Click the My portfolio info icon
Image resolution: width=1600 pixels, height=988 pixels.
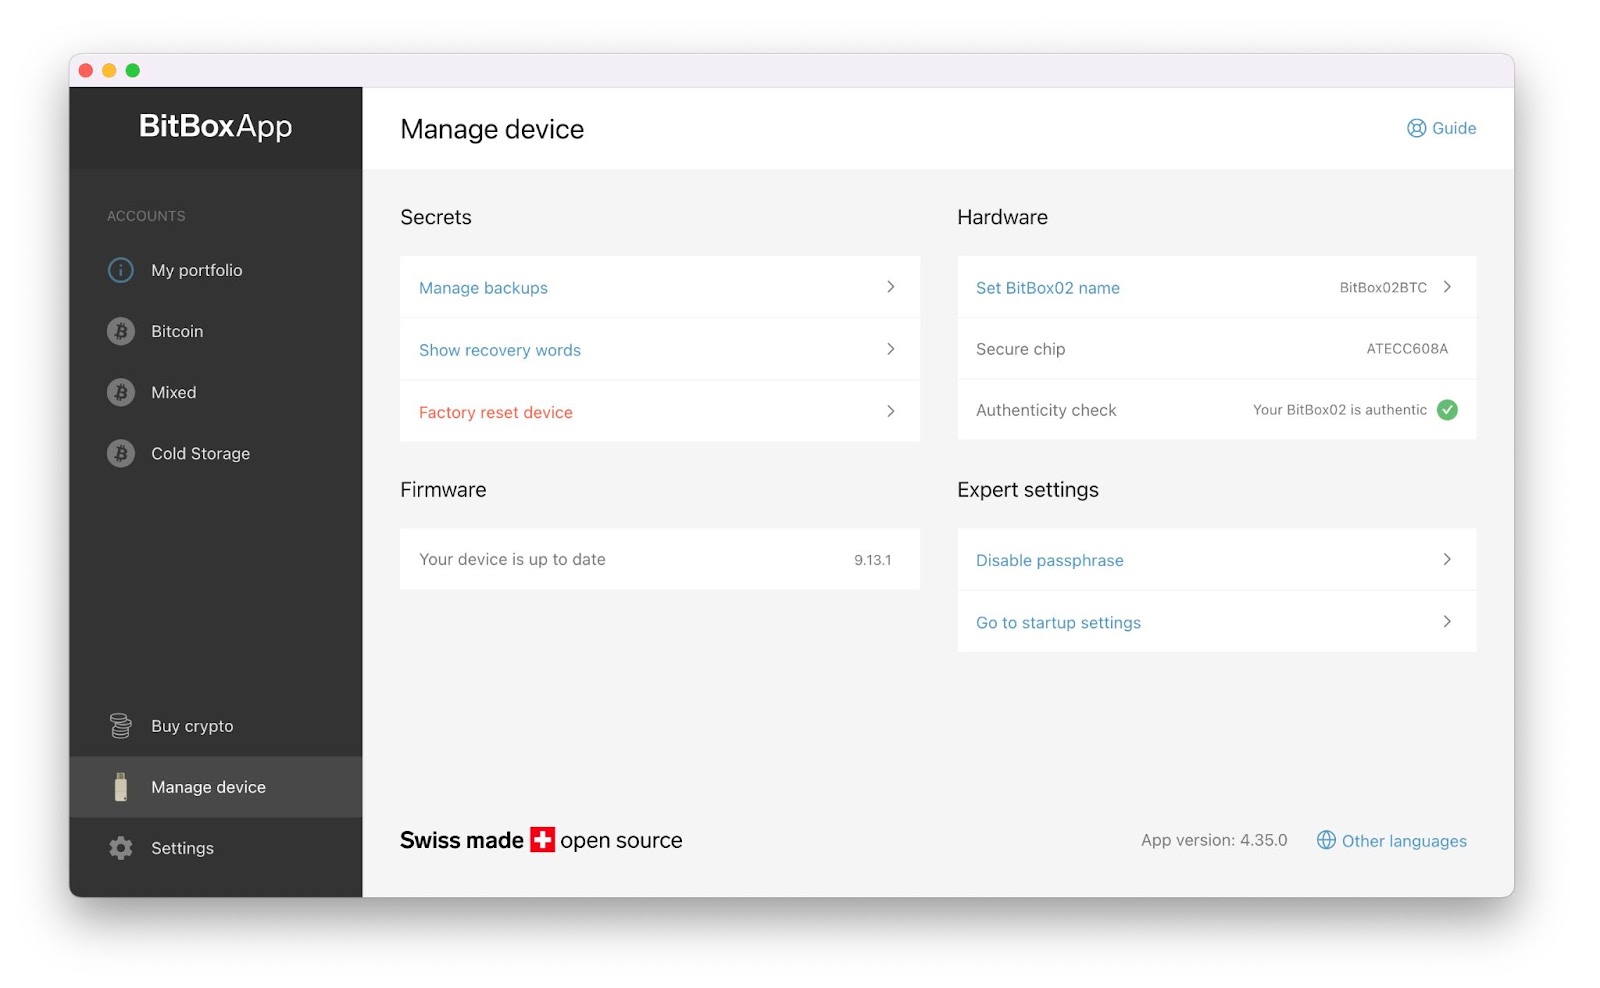click(x=121, y=270)
